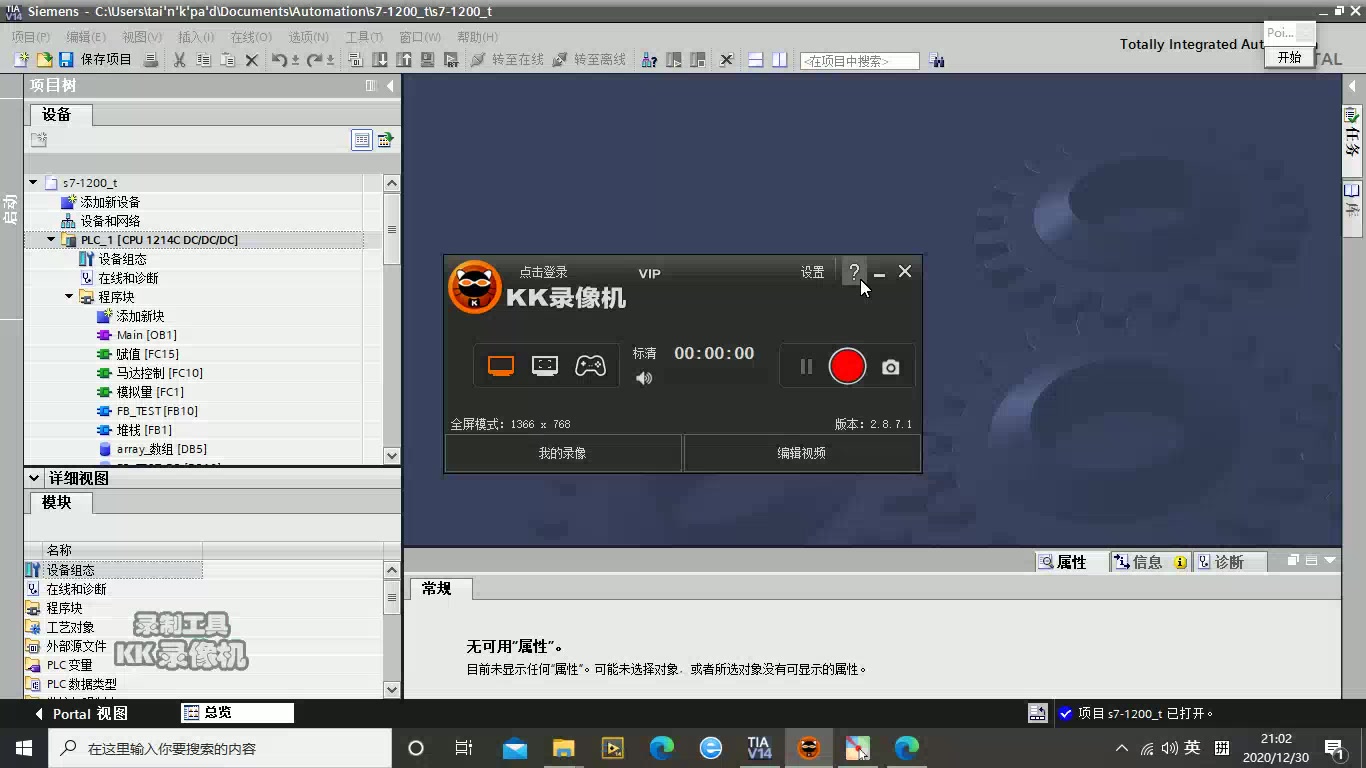Click the 总览 overview taskbar button
1366x768 pixels.
237,713
